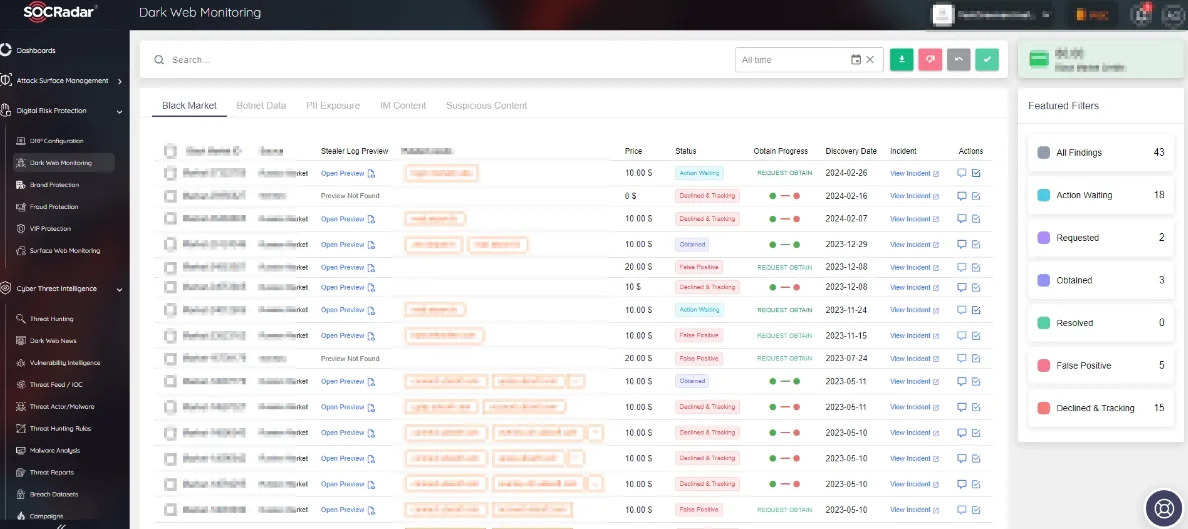This screenshot has height=529, width=1188.
Task: Click into the Search input field
Action: [x=440, y=60]
